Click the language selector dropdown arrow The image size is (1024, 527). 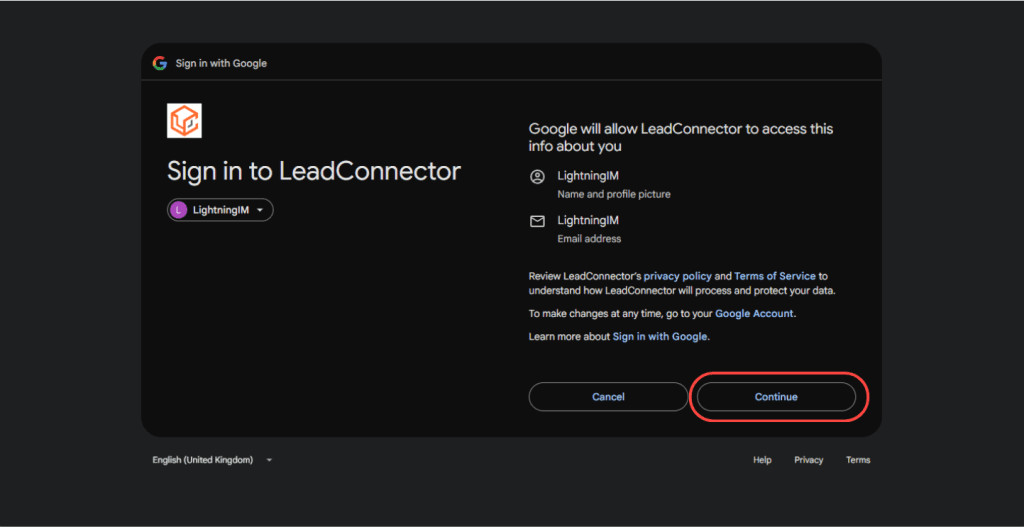click(269, 460)
